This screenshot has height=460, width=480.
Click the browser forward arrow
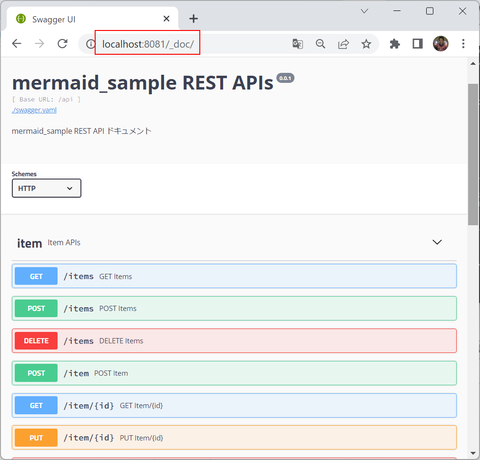(x=39, y=44)
